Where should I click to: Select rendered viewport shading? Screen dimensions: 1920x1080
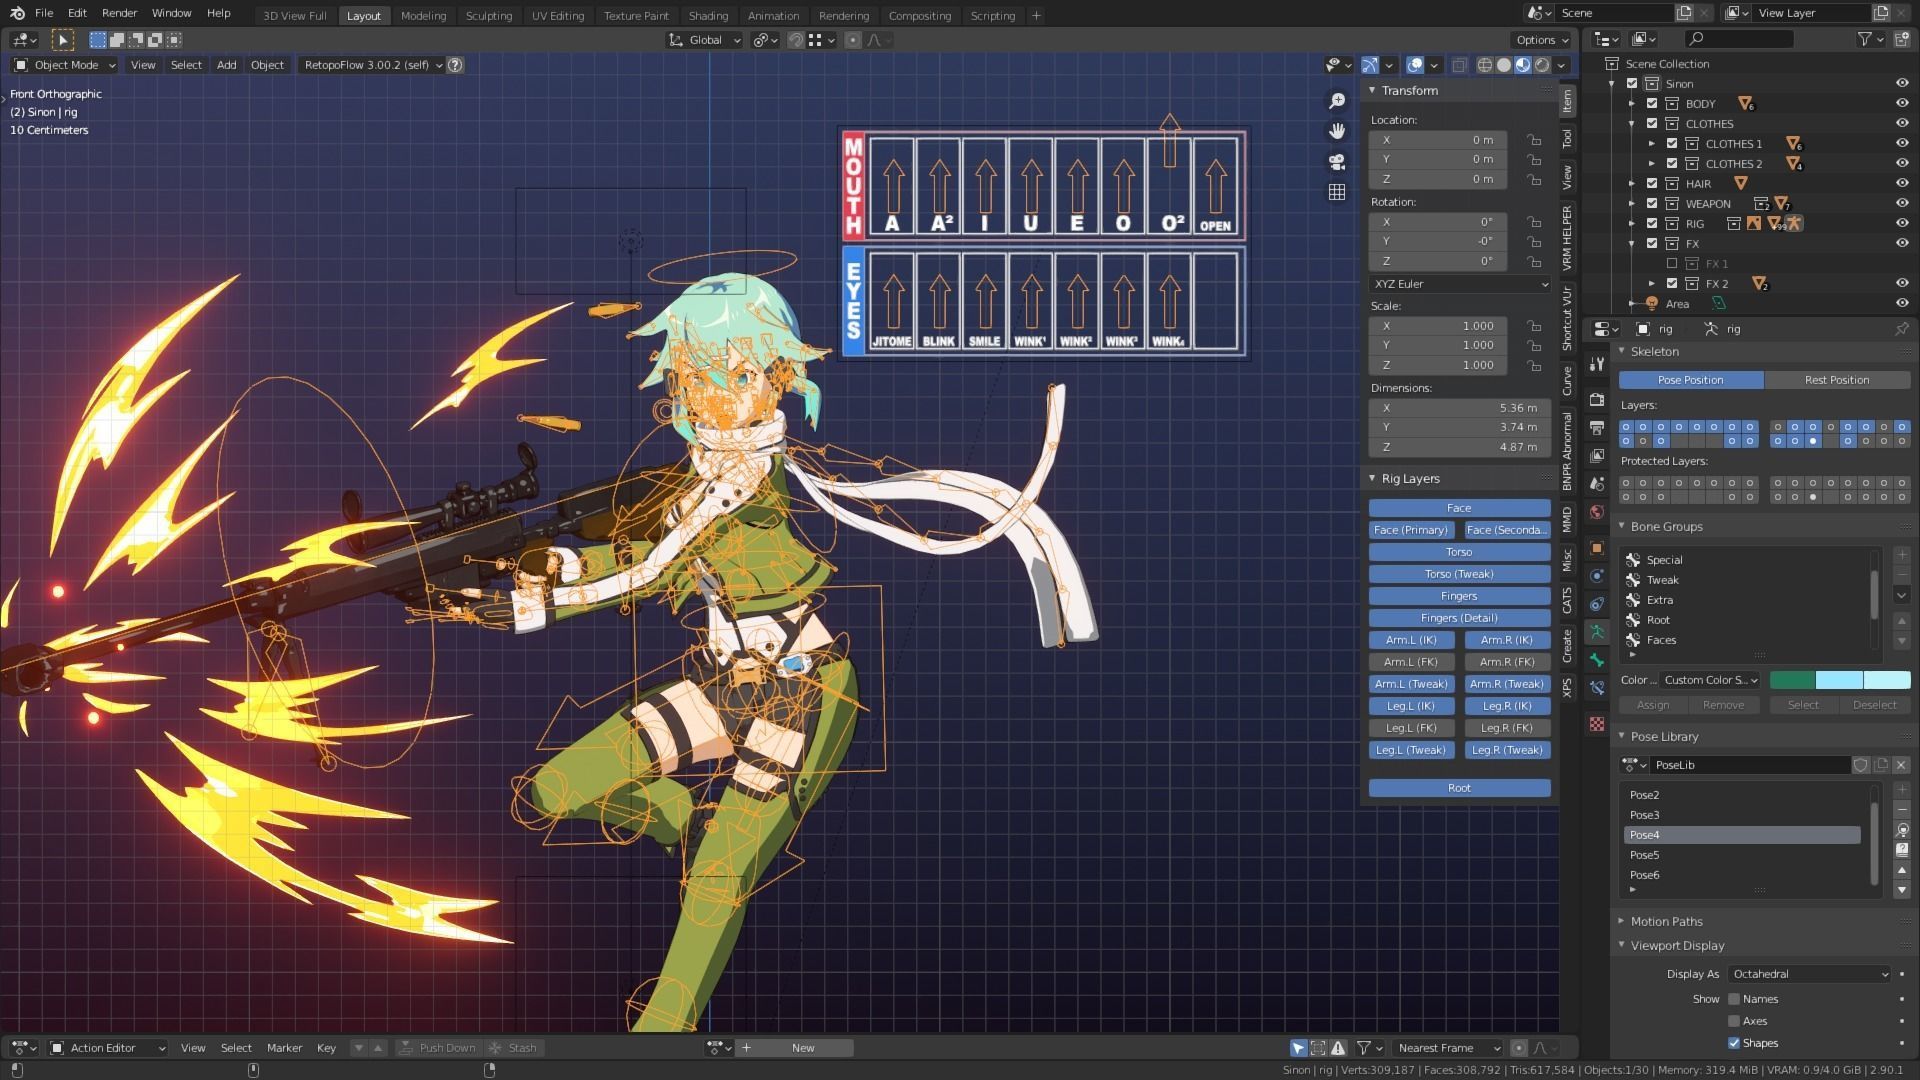click(1542, 65)
